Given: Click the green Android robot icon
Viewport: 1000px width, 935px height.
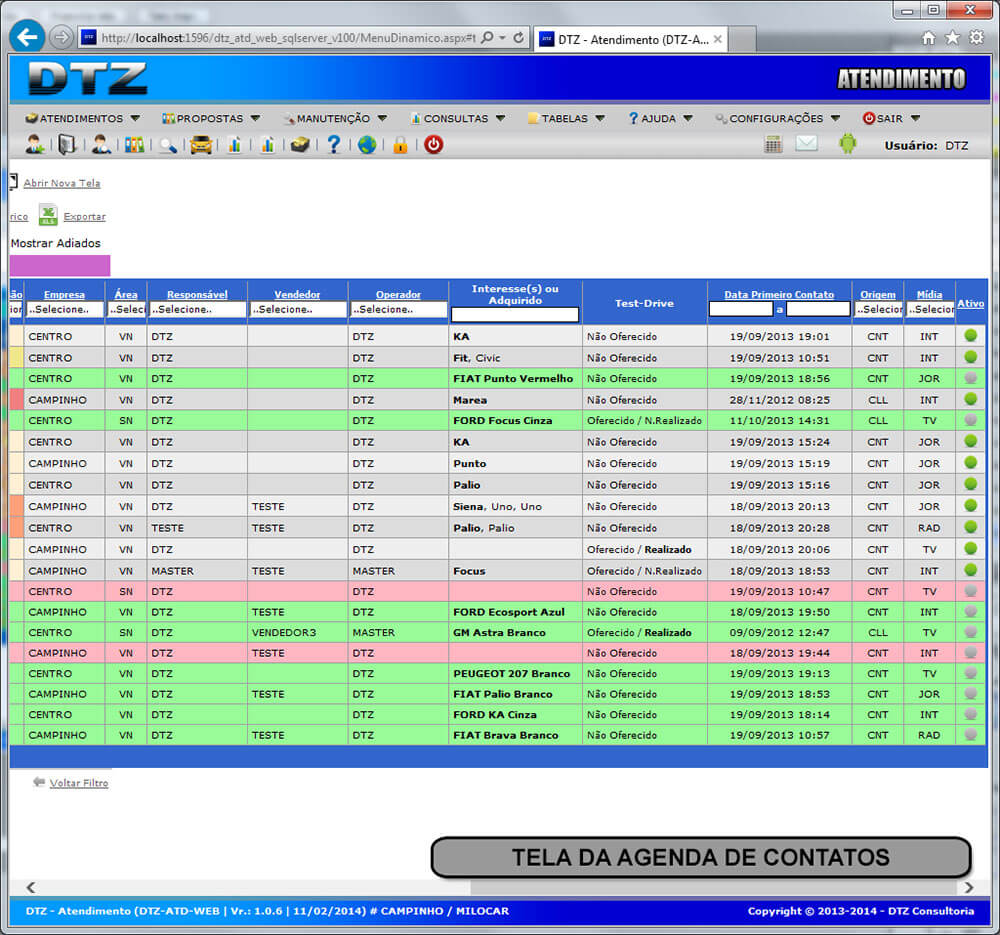Looking at the screenshot, I should point(847,144).
